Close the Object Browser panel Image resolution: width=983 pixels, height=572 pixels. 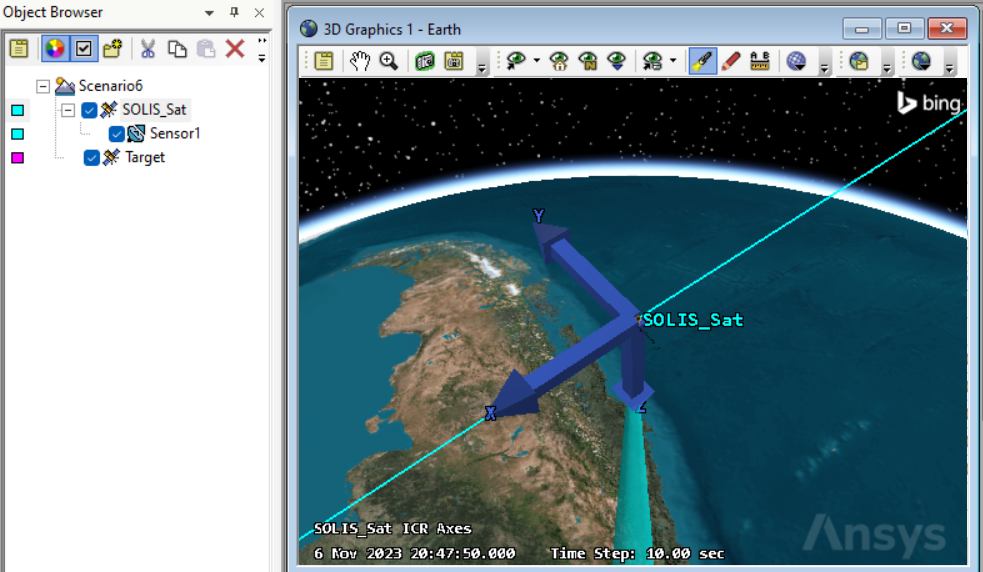pyautogui.click(x=259, y=13)
